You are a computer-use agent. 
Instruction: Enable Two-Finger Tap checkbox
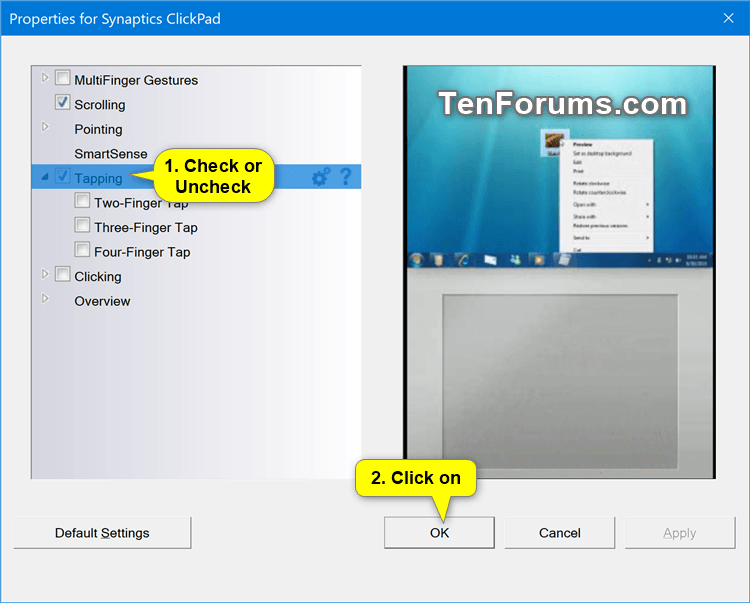[82, 200]
